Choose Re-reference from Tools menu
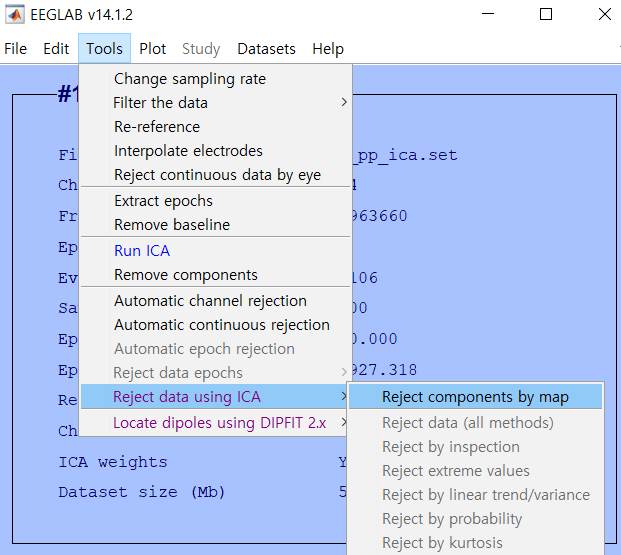 tap(216, 127)
